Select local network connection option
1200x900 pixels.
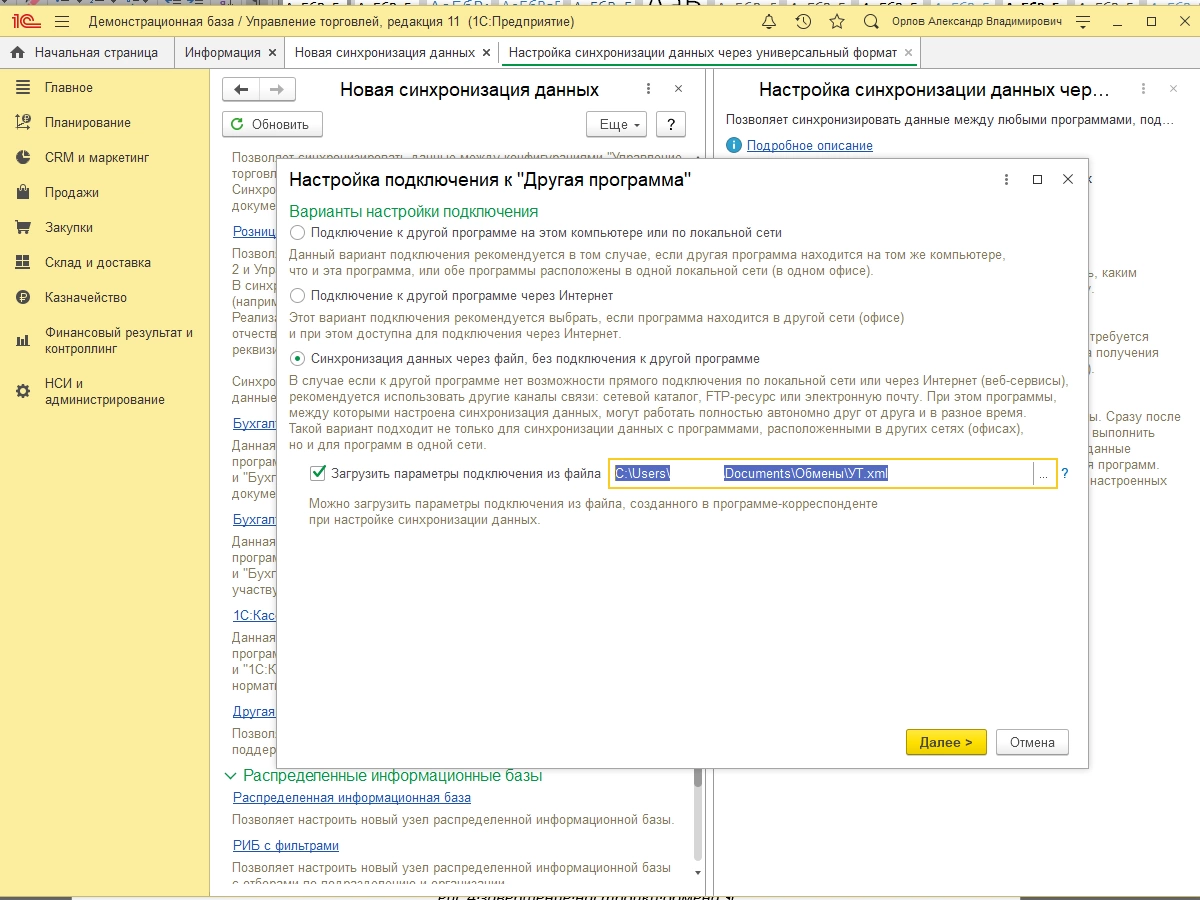(x=297, y=232)
